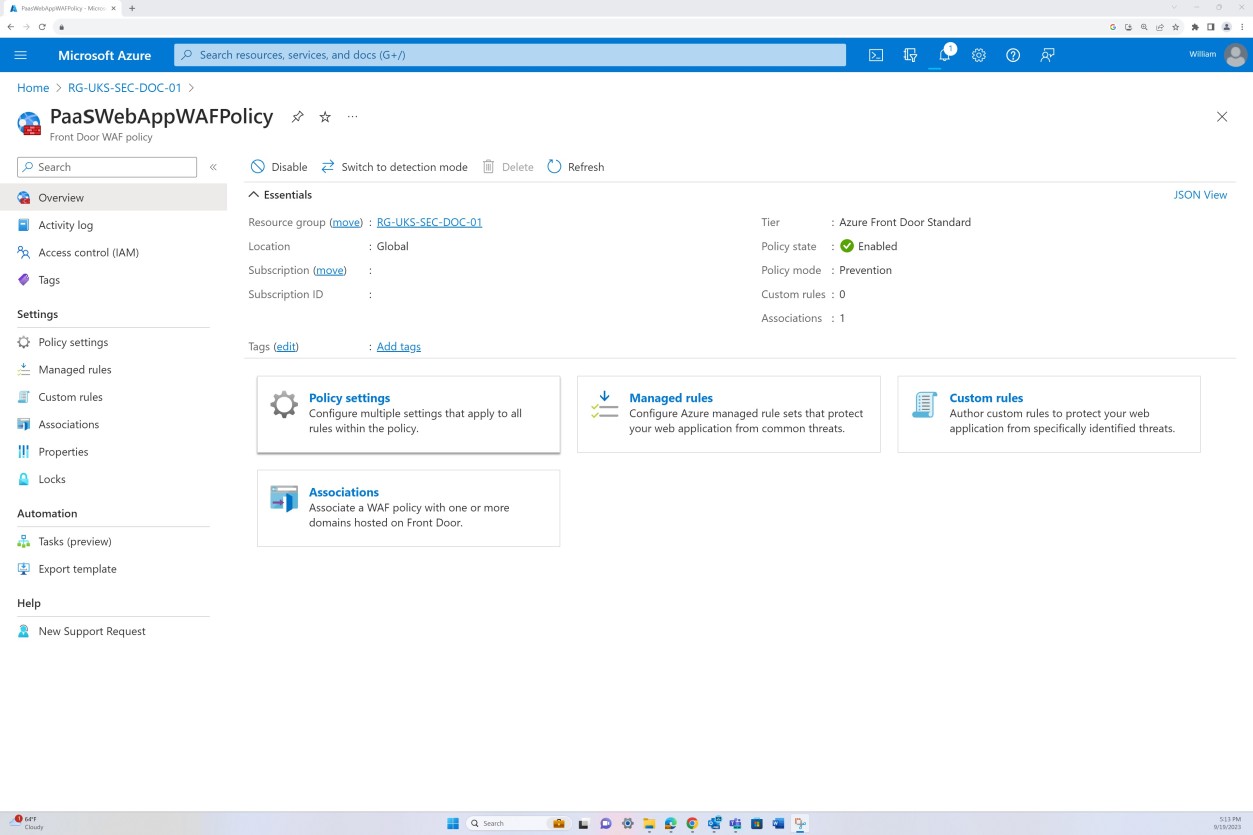
Task: Mark PaaSWebAppWAFPolicy as favorite with the star
Action: pyautogui.click(x=324, y=117)
